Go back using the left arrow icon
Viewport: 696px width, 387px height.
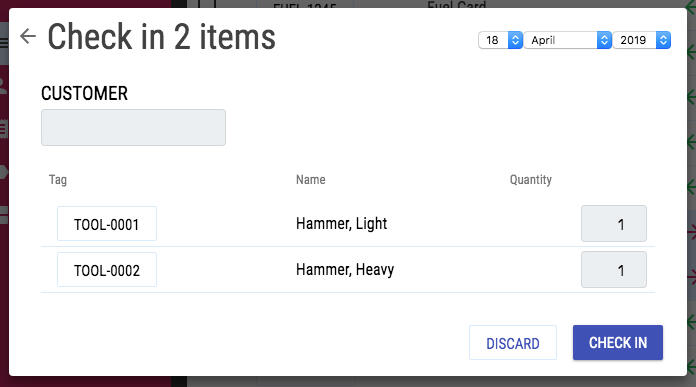28,36
